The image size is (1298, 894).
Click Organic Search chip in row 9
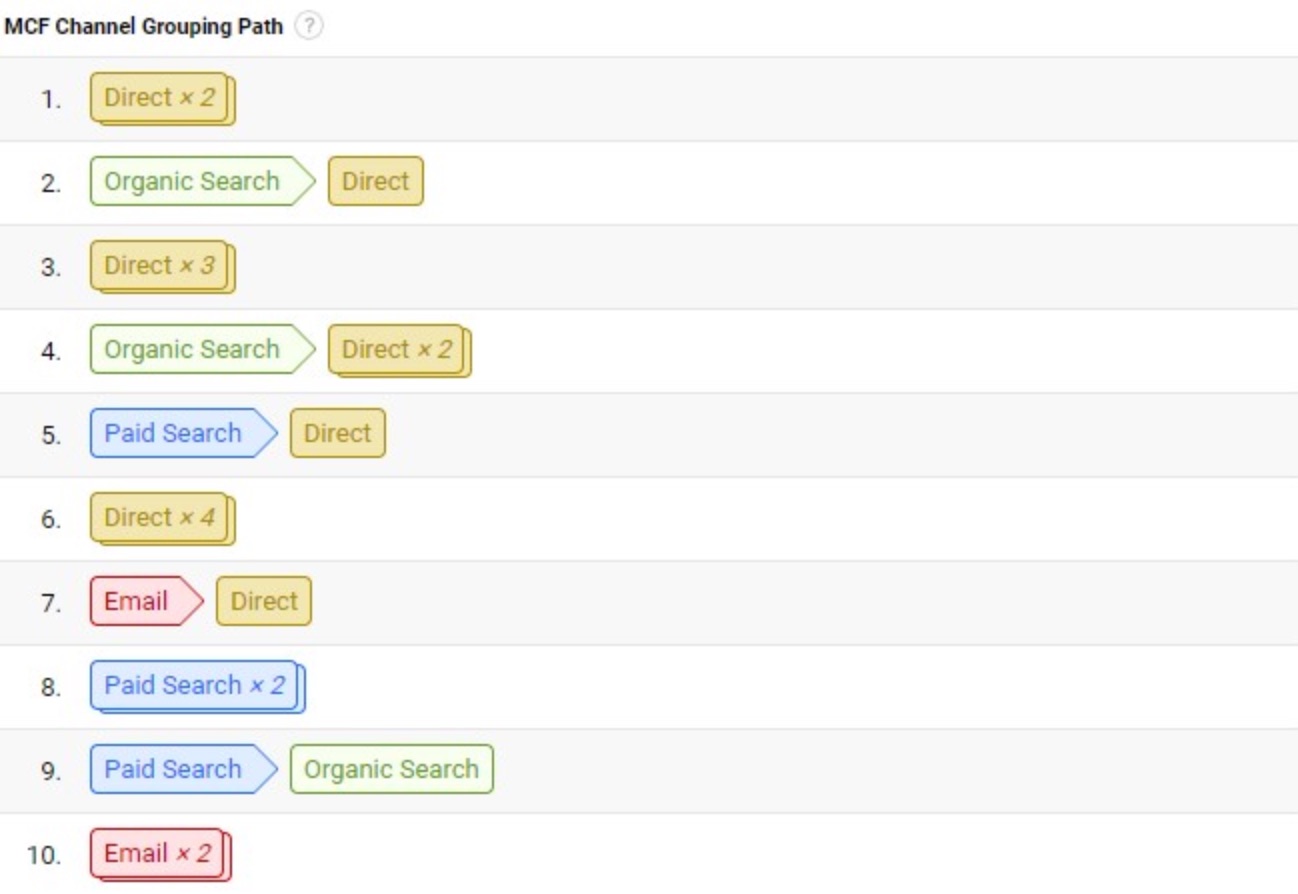pyautogui.click(x=391, y=769)
